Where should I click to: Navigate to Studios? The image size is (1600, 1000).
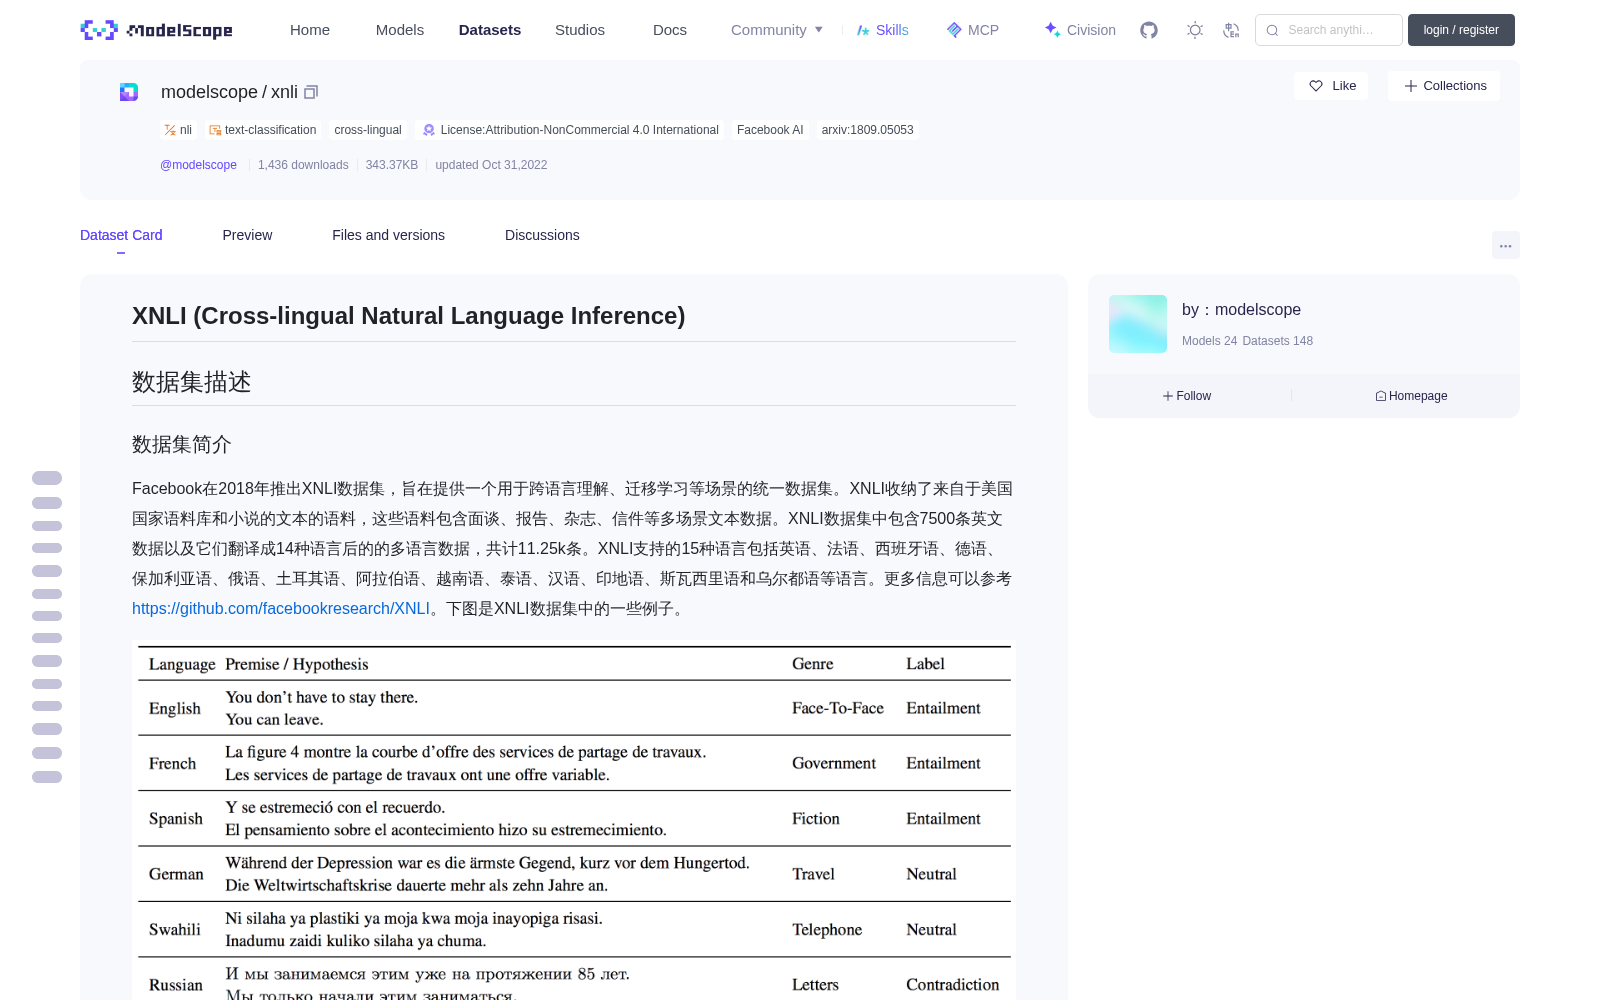(x=580, y=30)
